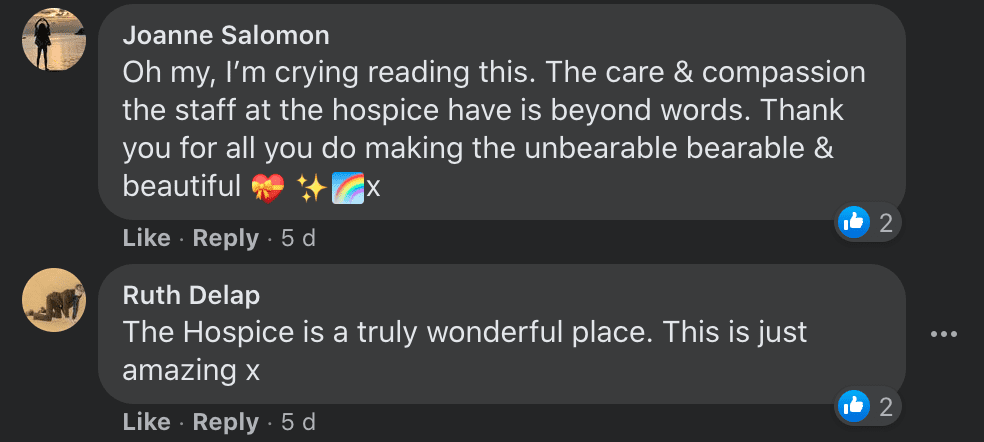Click the Joanne Salomon name link
The image size is (984, 442).
pos(226,36)
